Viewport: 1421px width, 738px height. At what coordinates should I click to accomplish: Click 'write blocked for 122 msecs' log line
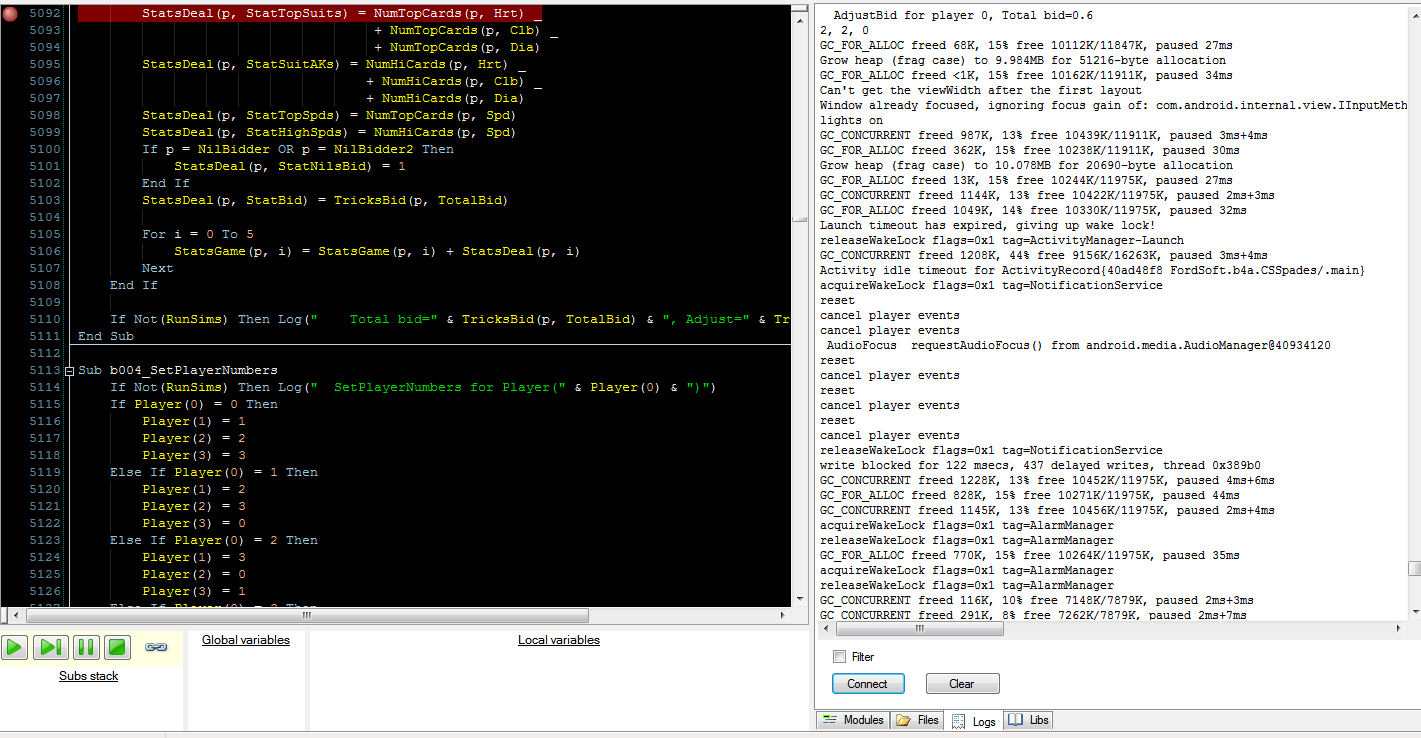click(x=1040, y=465)
